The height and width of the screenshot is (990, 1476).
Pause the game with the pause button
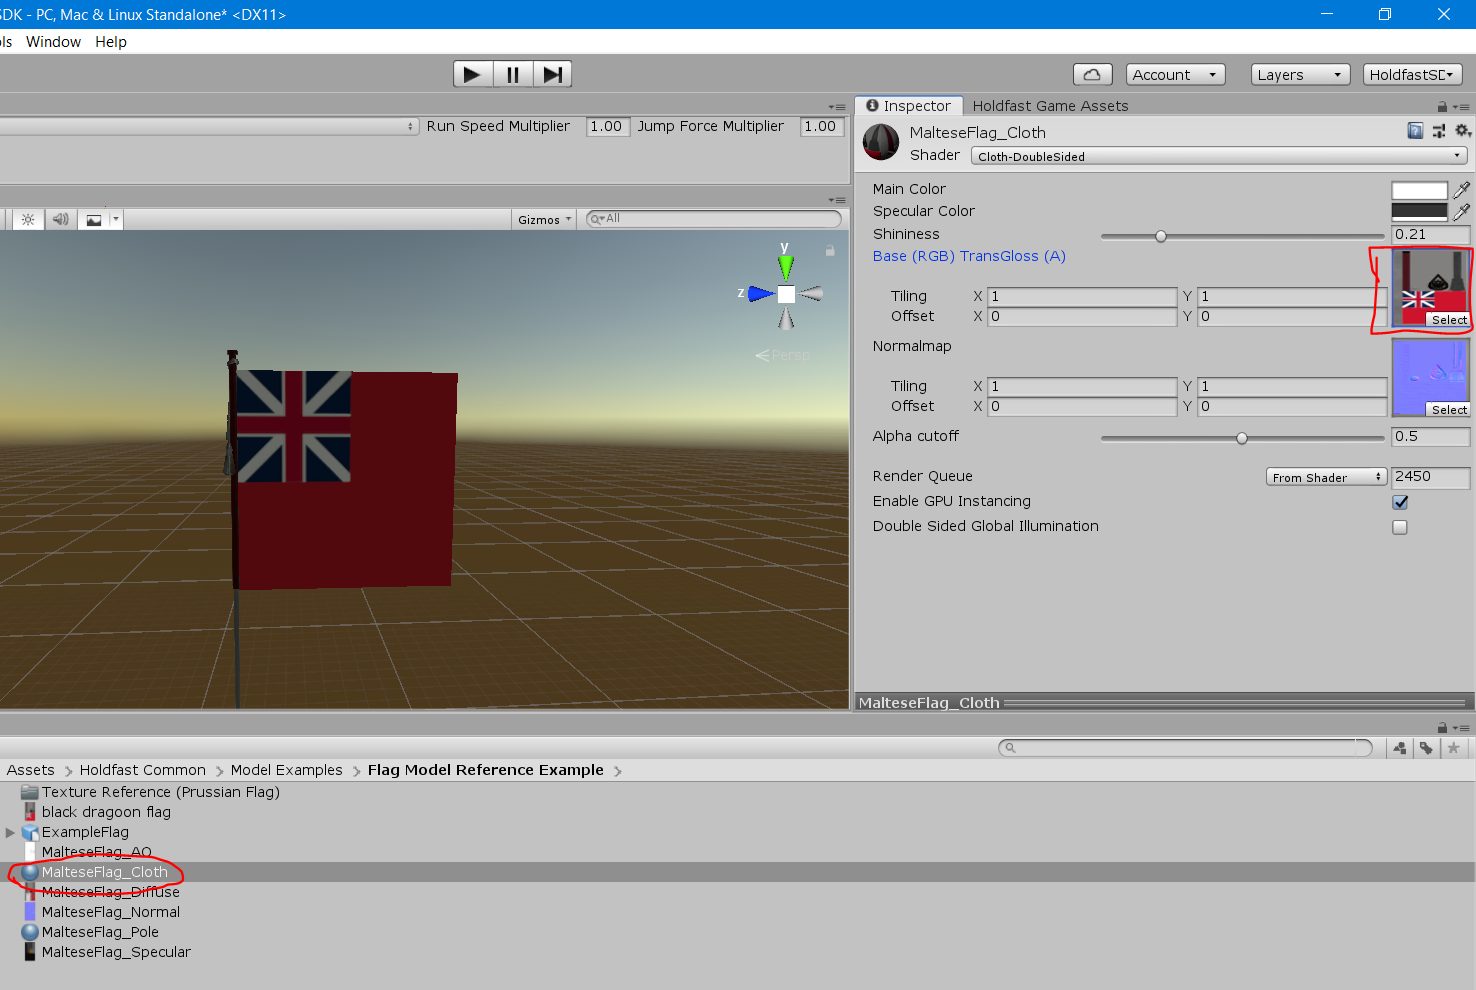click(x=512, y=74)
